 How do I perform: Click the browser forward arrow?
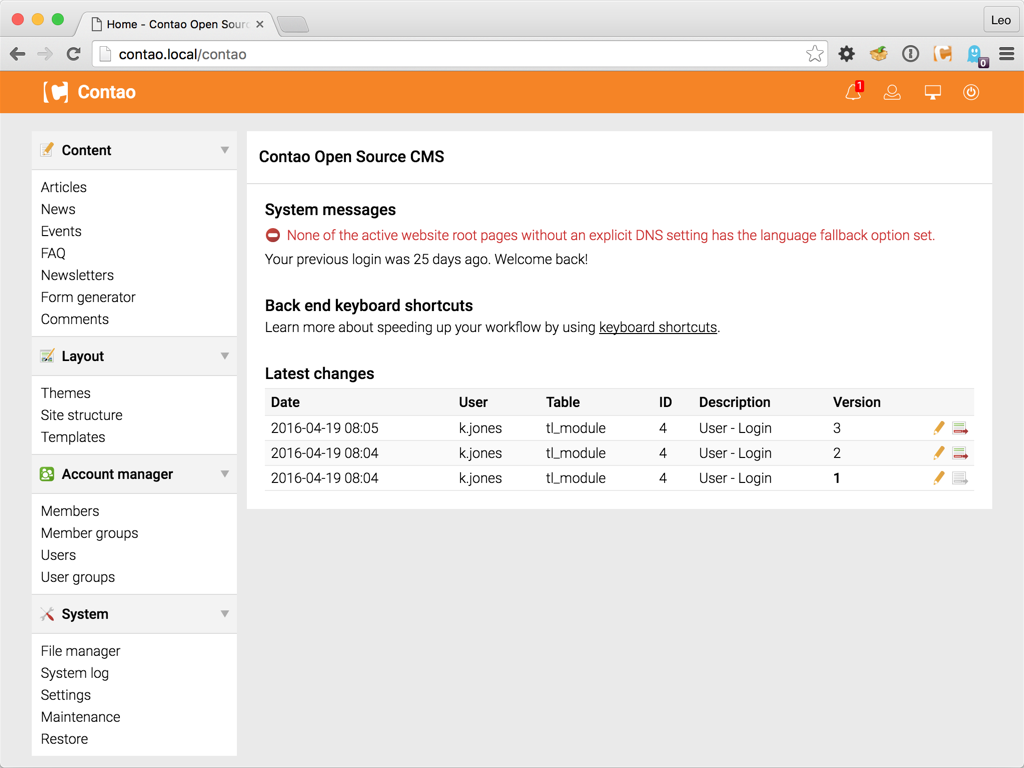(45, 54)
